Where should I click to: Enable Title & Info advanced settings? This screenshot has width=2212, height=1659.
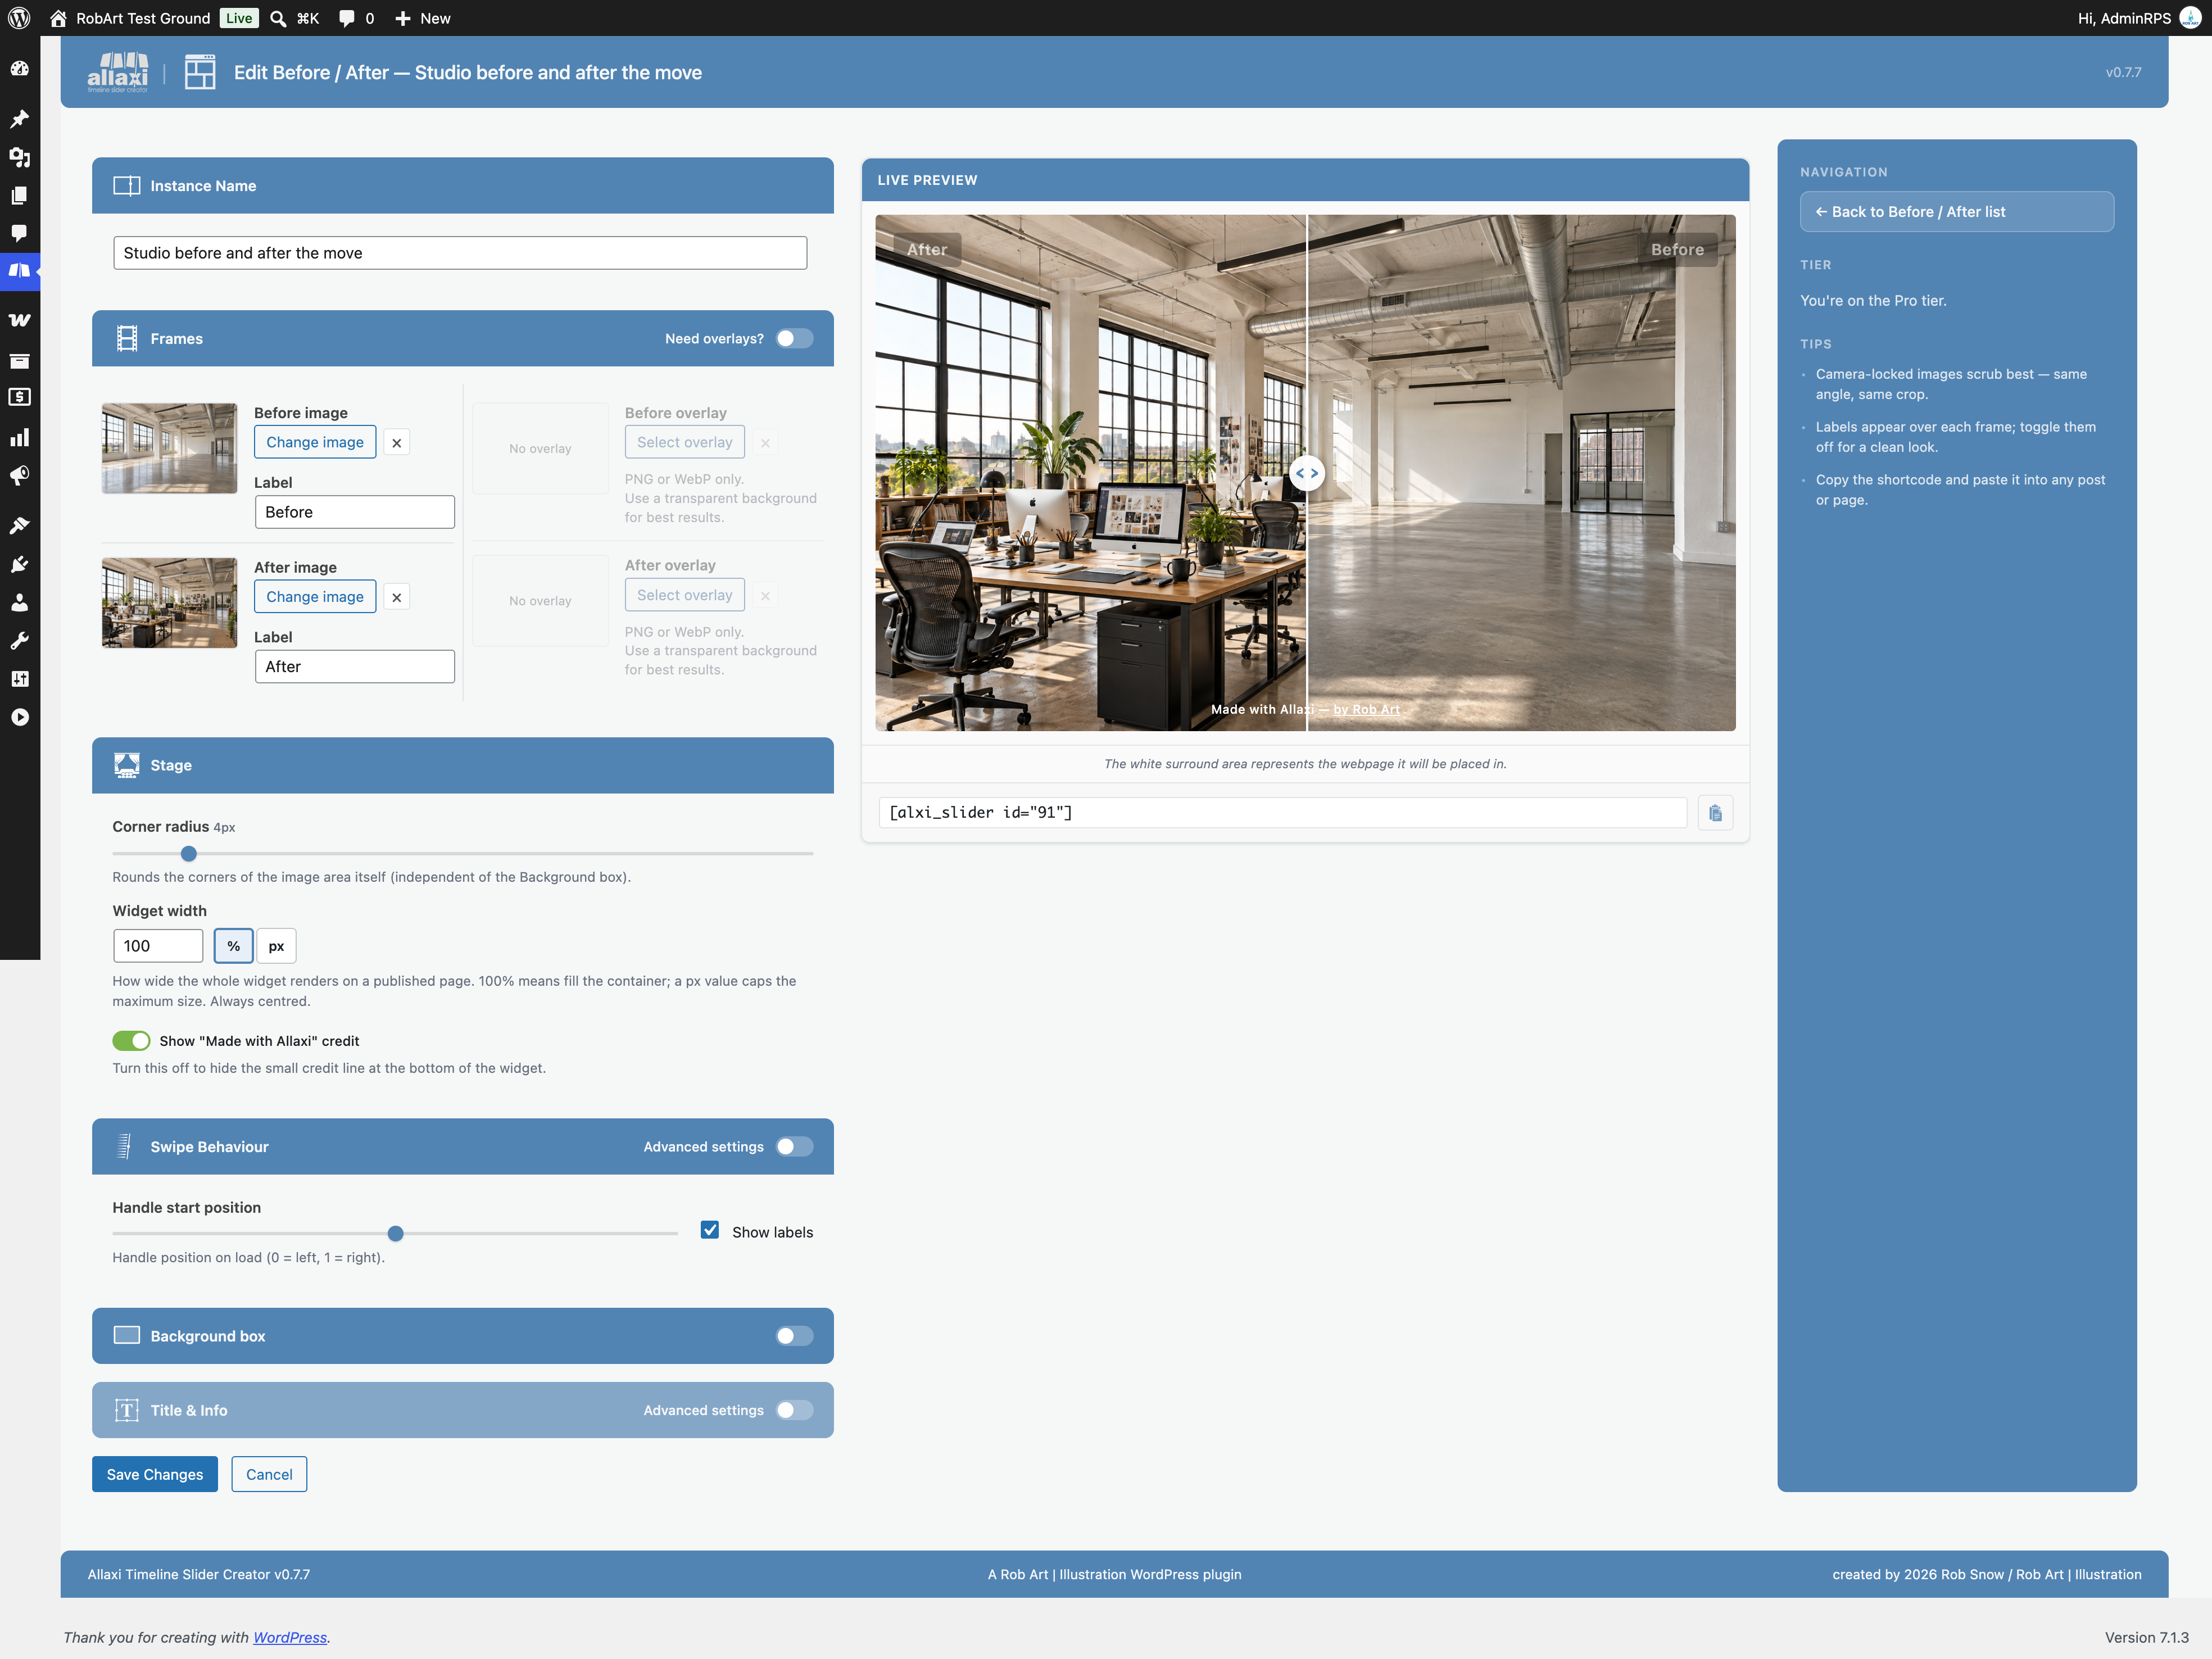795,1410
